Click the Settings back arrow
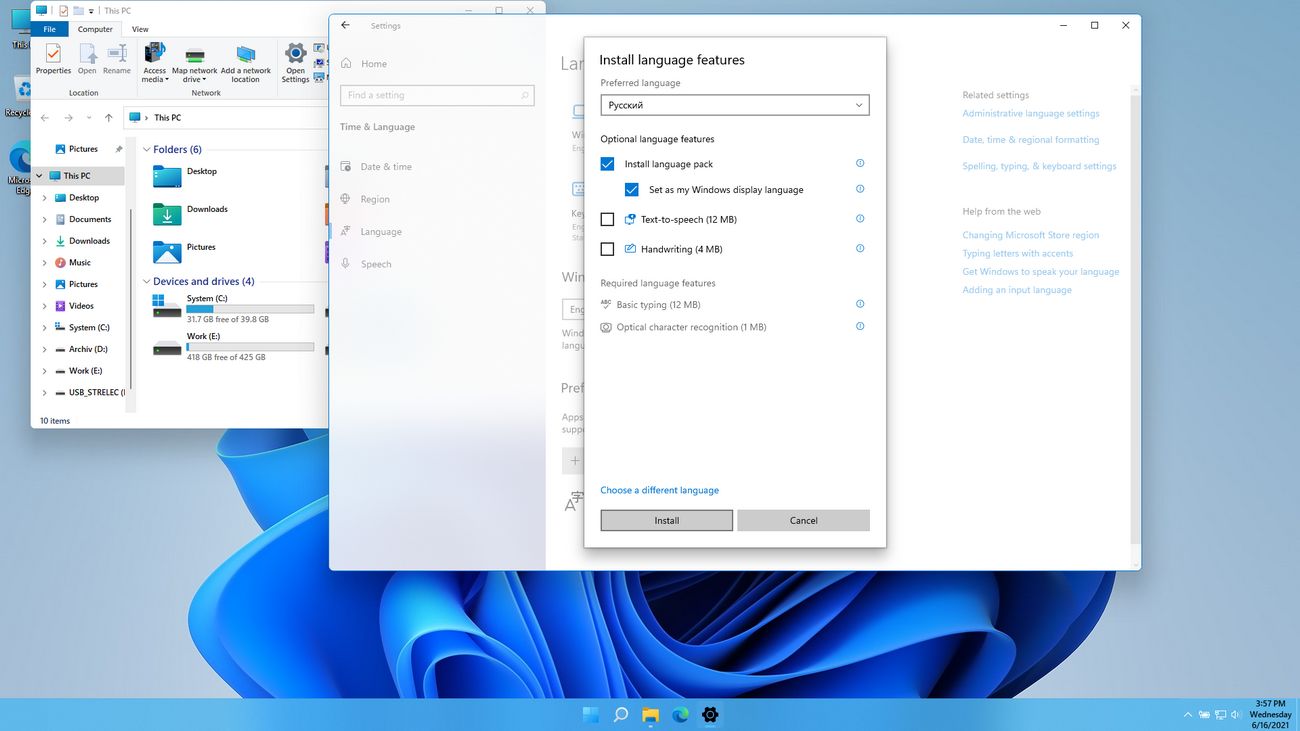The height and width of the screenshot is (731, 1300). tap(346, 25)
